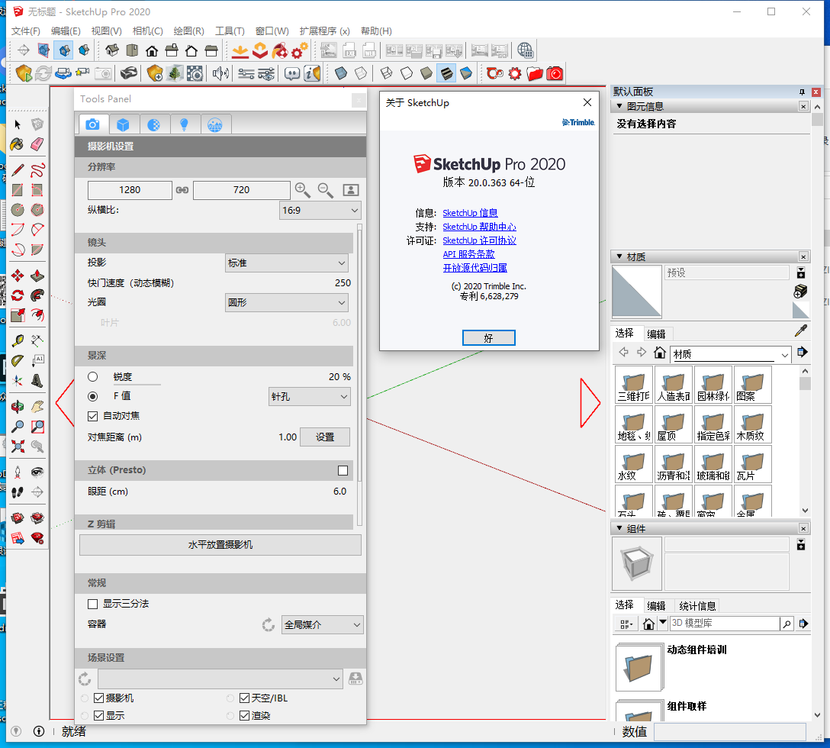The width and height of the screenshot is (830, 748).
Task: Select the 锐度 radio button
Action: 93,377
